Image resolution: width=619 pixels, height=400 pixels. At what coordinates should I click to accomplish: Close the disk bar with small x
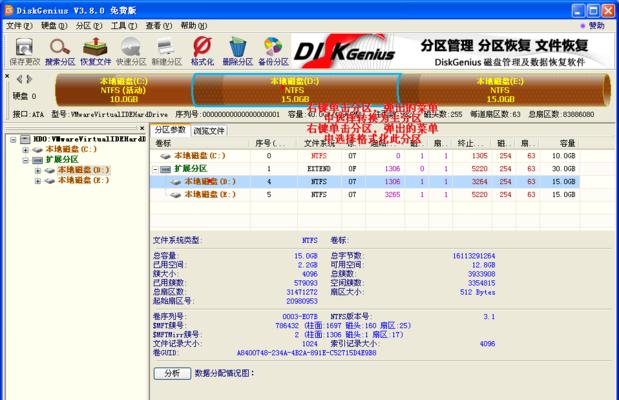coord(7,76)
